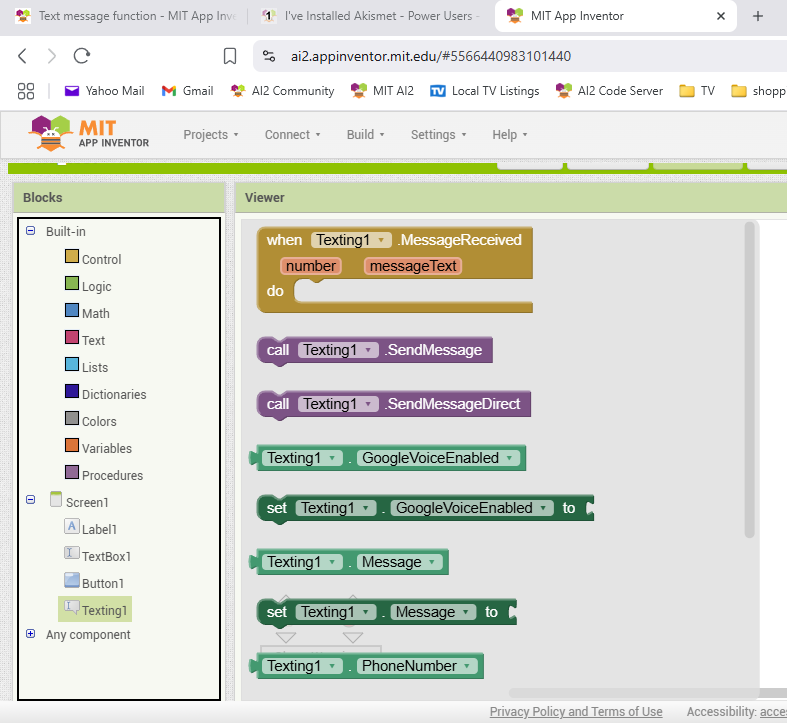Close the MIT App Inventor tab
The width and height of the screenshot is (787, 723).
tap(721, 16)
